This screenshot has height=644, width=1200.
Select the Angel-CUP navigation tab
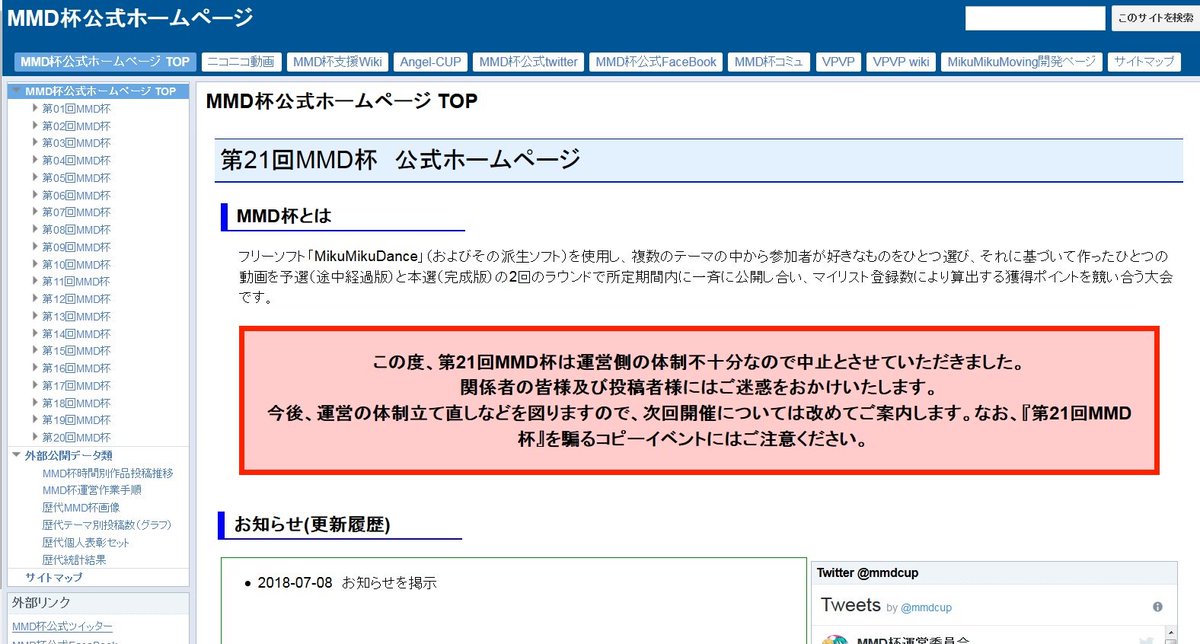click(430, 61)
